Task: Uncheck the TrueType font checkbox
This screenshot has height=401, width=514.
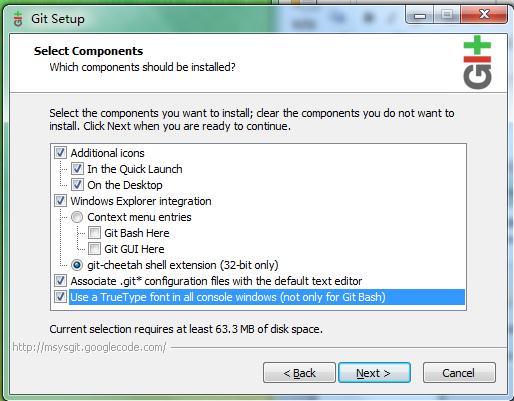Action: click(x=60, y=297)
